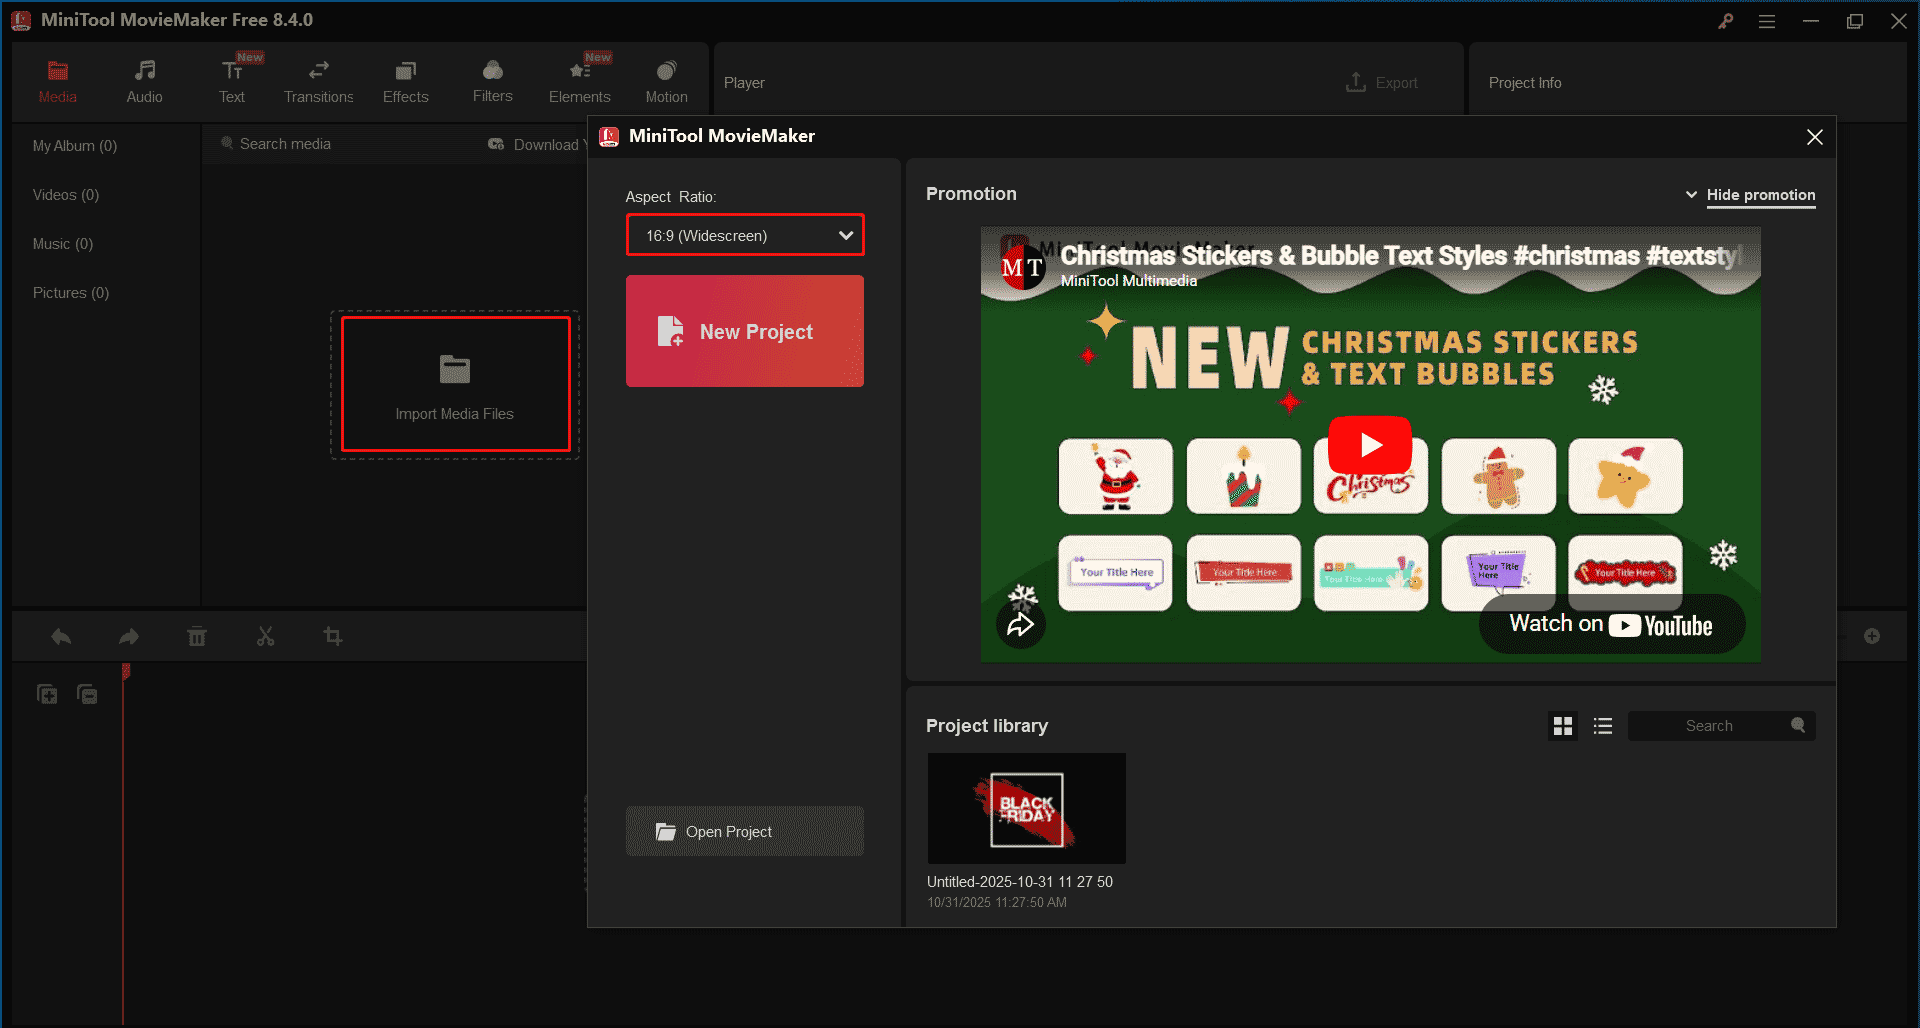Viewport: 1920px width, 1028px height.
Task: Select the Split scissors tool on timeline
Action: tap(265, 636)
